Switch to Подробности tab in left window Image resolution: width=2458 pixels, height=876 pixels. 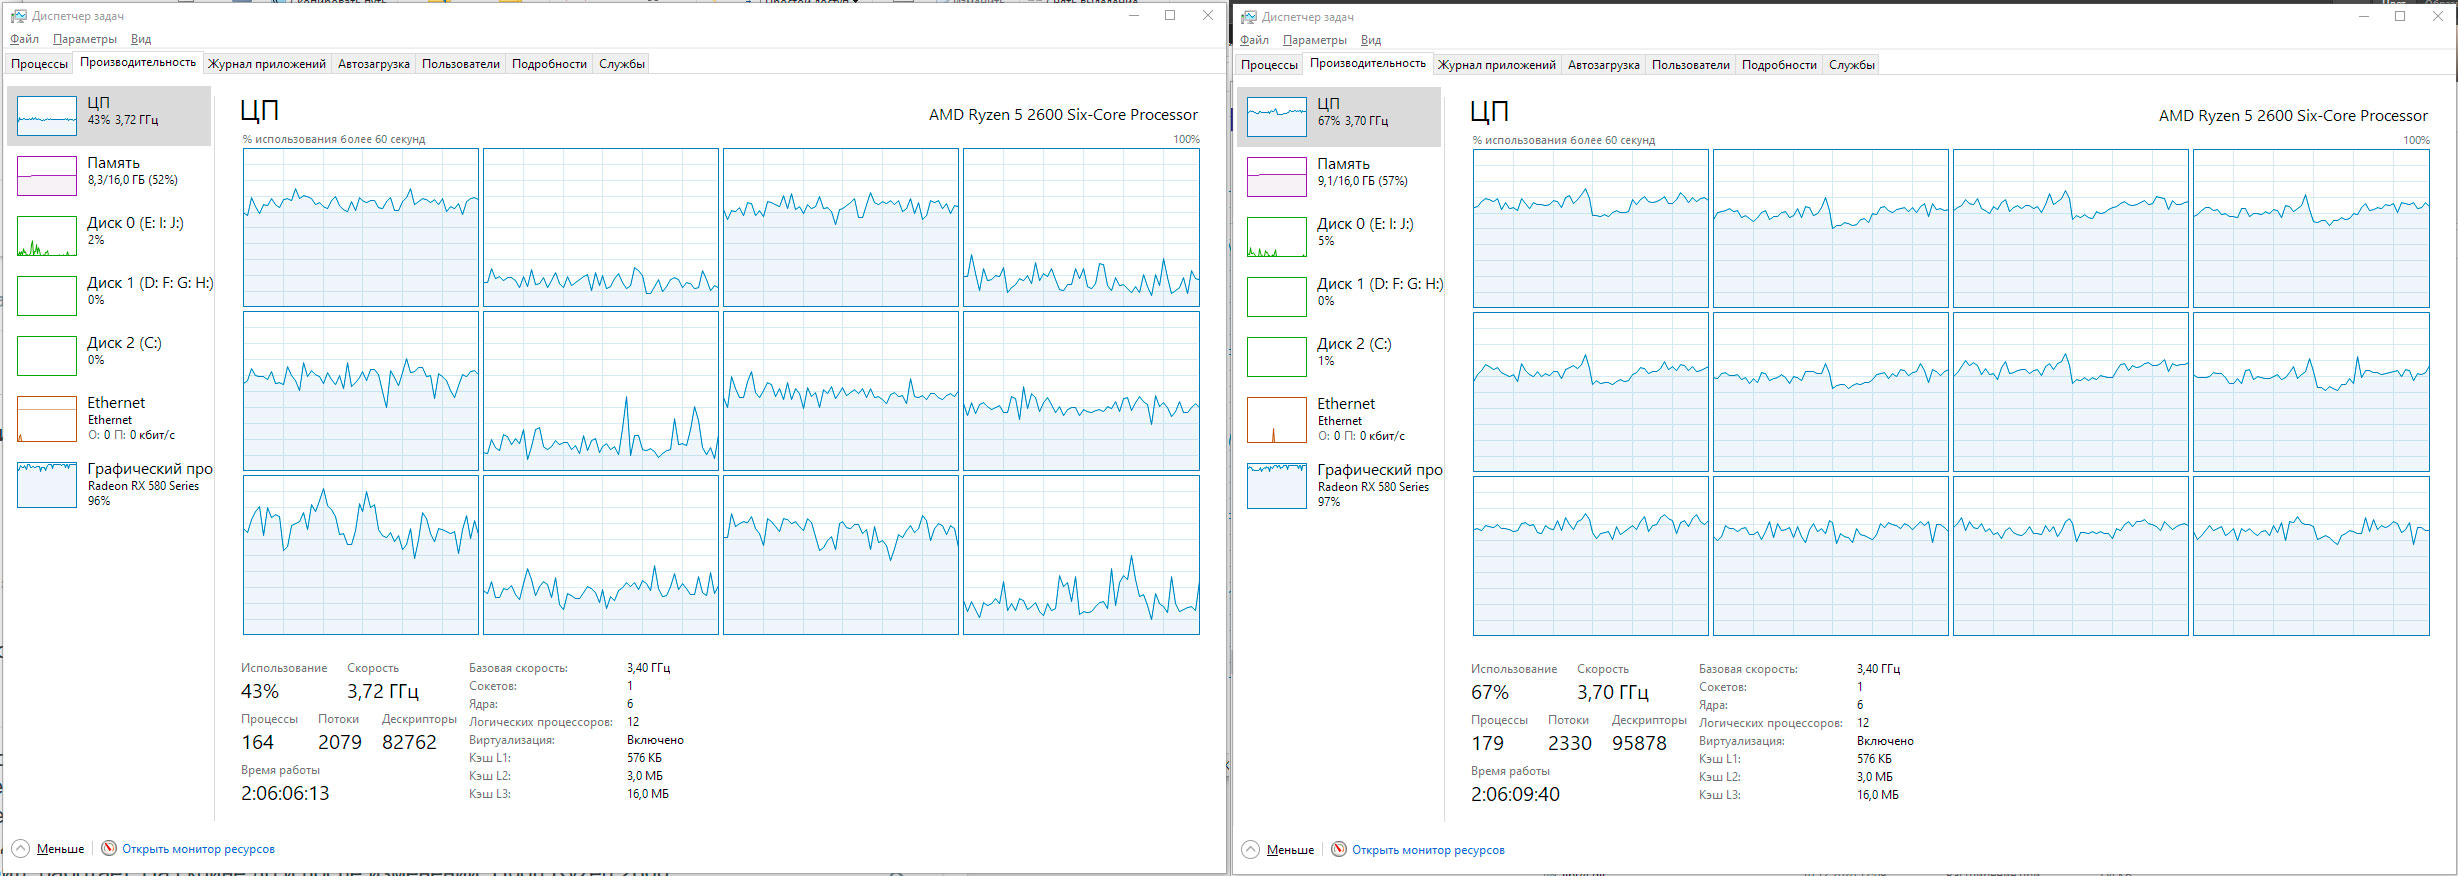pyautogui.click(x=549, y=64)
